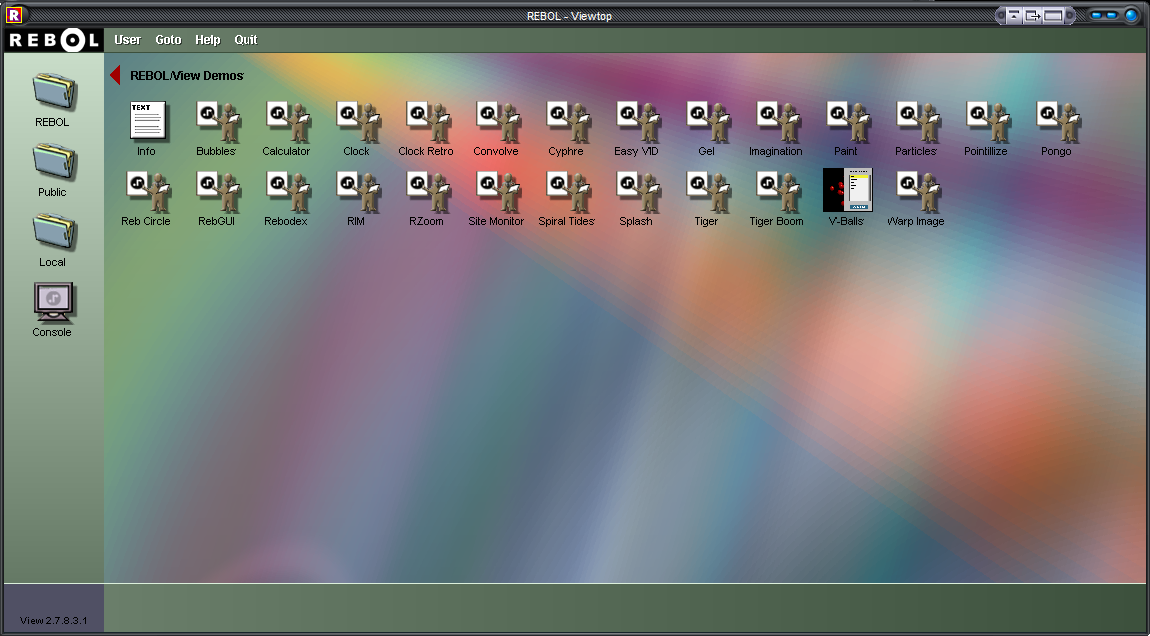Launch the Pongo demo icon

pos(1058,121)
